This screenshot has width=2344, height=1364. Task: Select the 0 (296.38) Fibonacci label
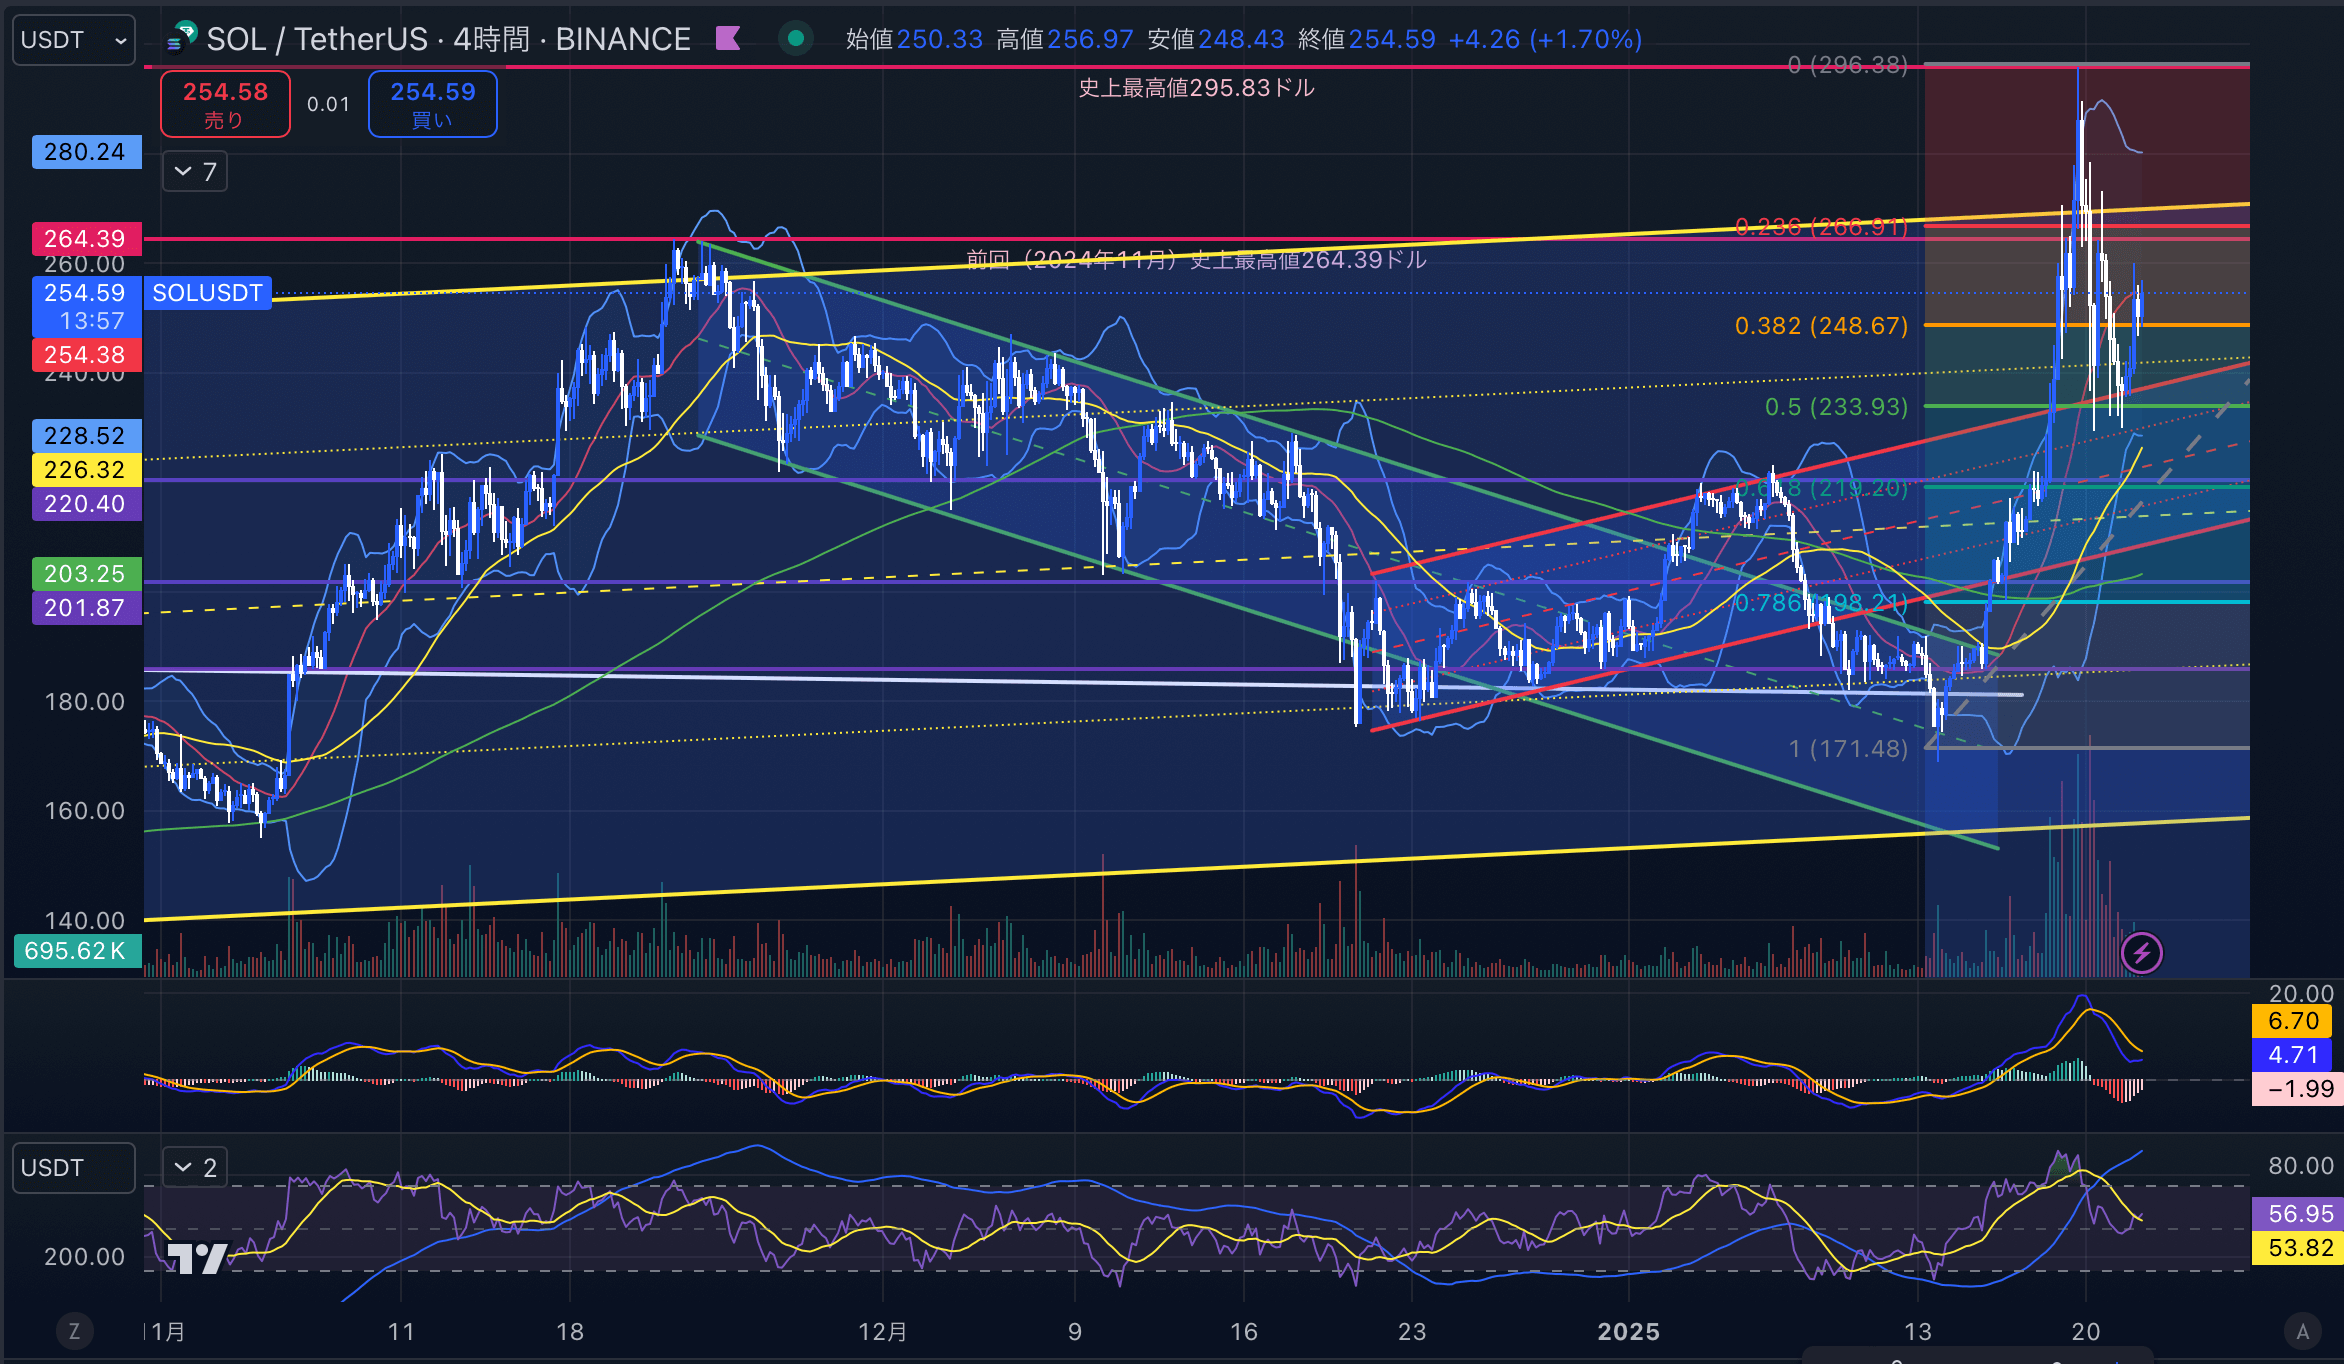coord(1848,65)
